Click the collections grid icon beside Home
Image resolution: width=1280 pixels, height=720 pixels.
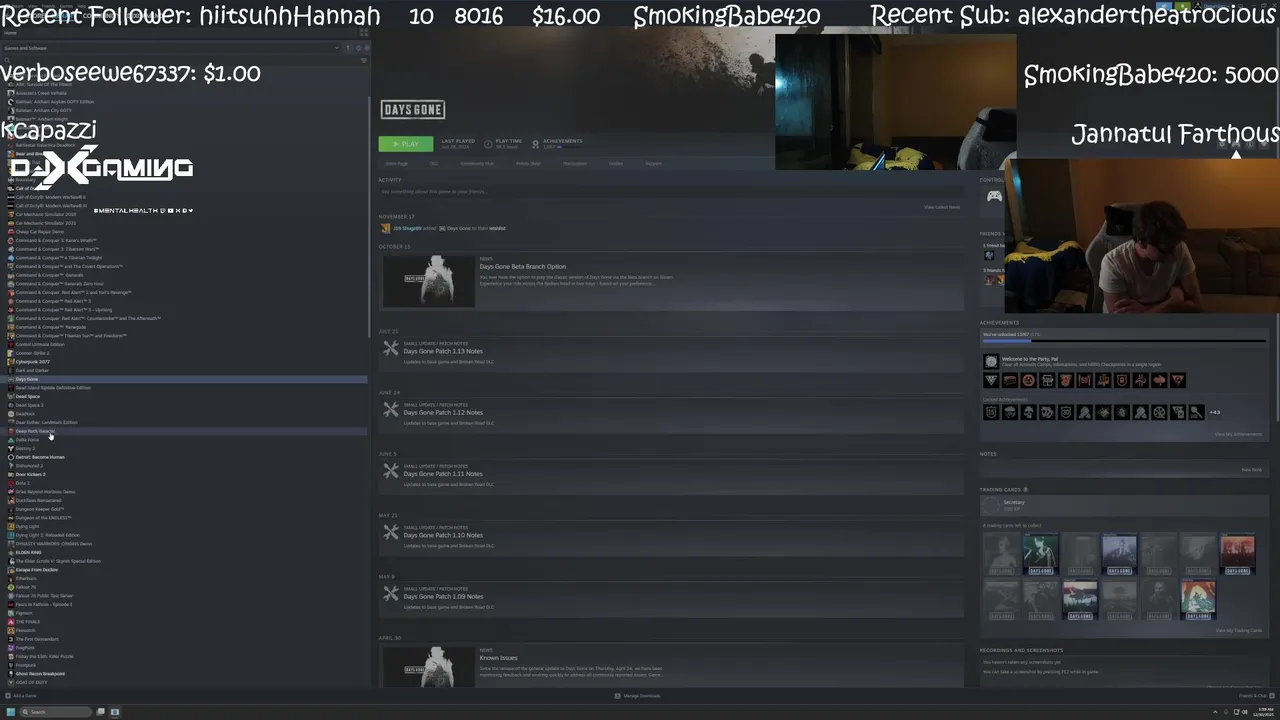click(x=364, y=33)
